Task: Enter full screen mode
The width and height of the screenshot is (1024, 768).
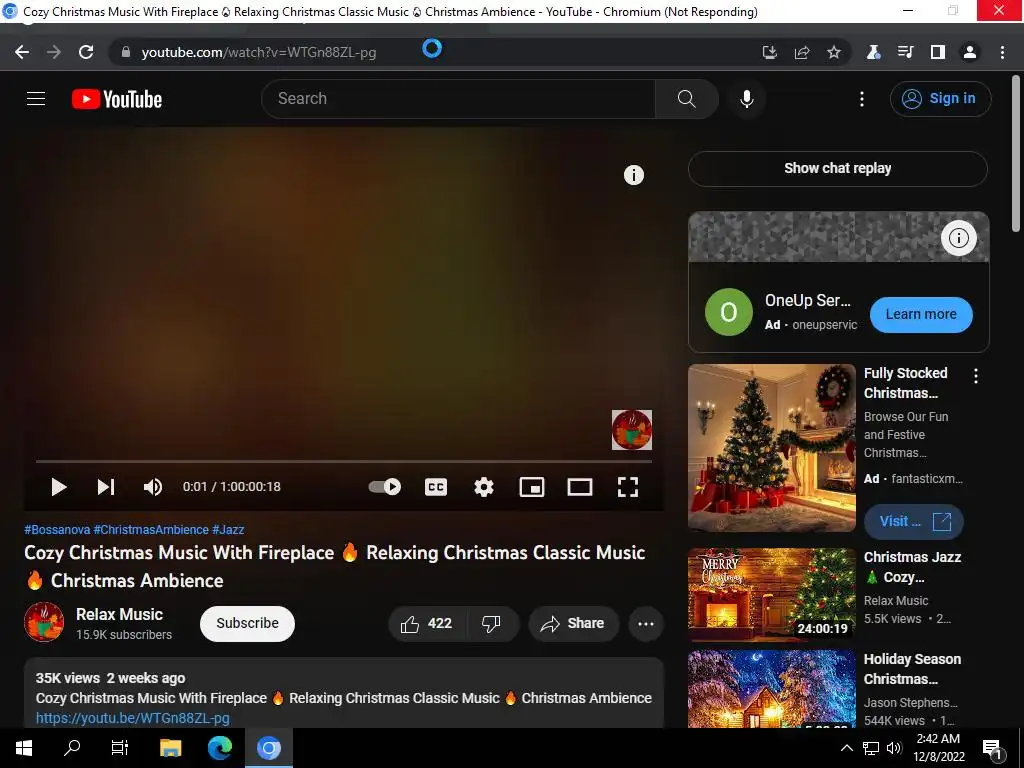Action: click(x=628, y=487)
